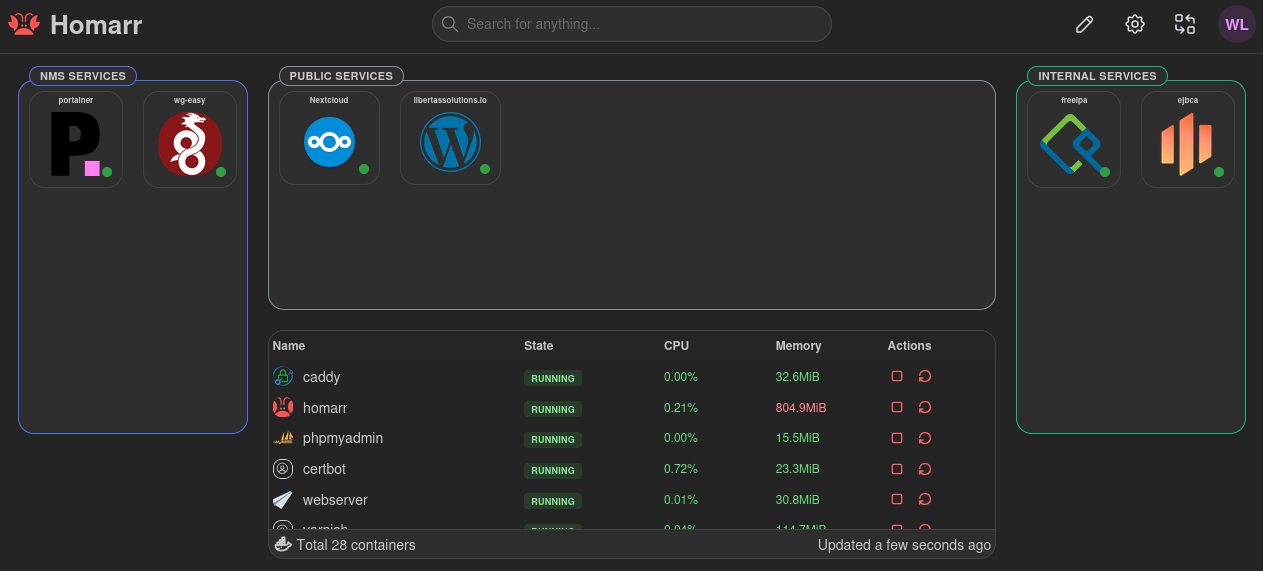Image resolution: width=1263 pixels, height=571 pixels.
Task: Click homarr container icon in table
Action: tap(283, 407)
